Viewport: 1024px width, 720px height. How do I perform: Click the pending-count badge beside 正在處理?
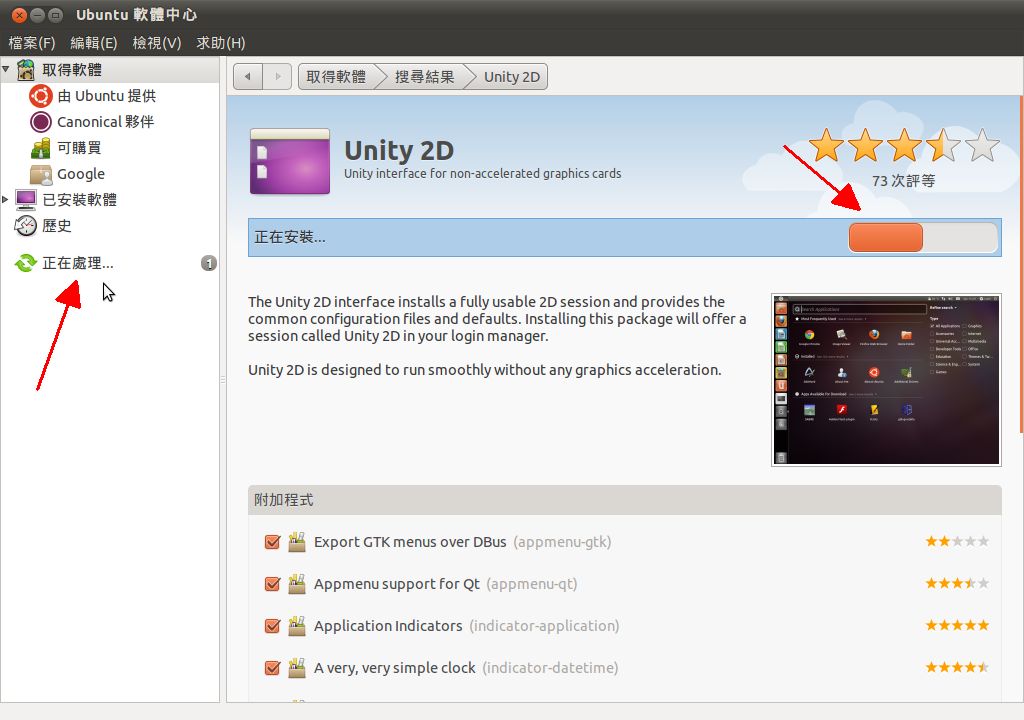click(208, 263)
